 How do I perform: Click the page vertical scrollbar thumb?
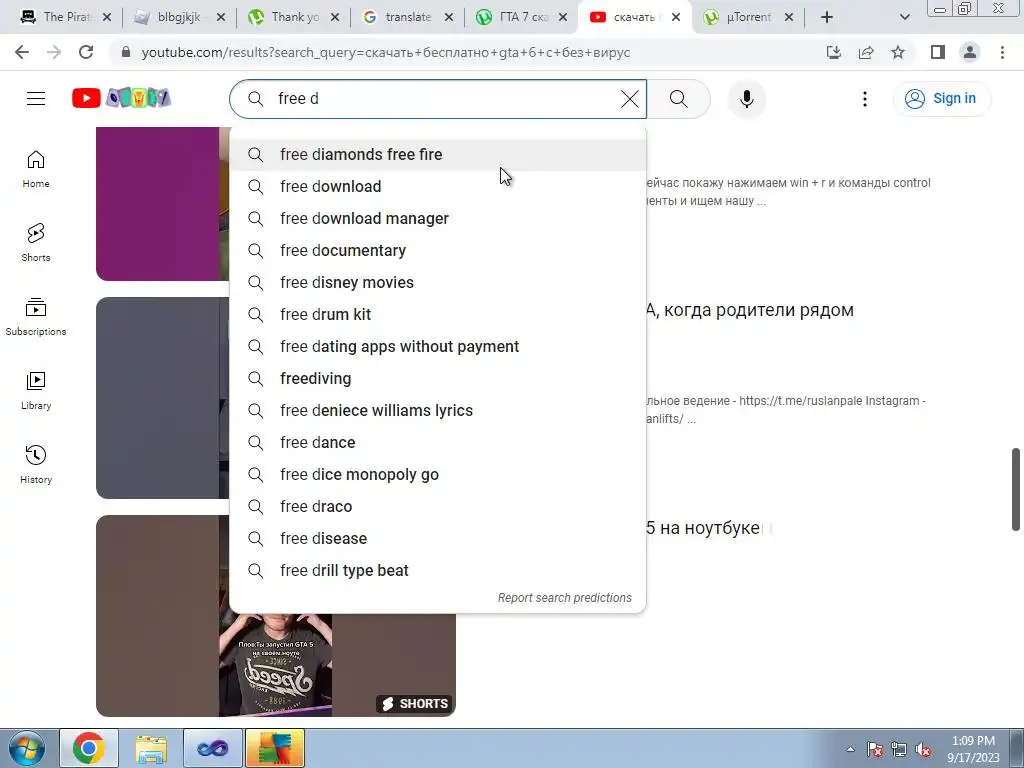click(x=1016, y=489)
